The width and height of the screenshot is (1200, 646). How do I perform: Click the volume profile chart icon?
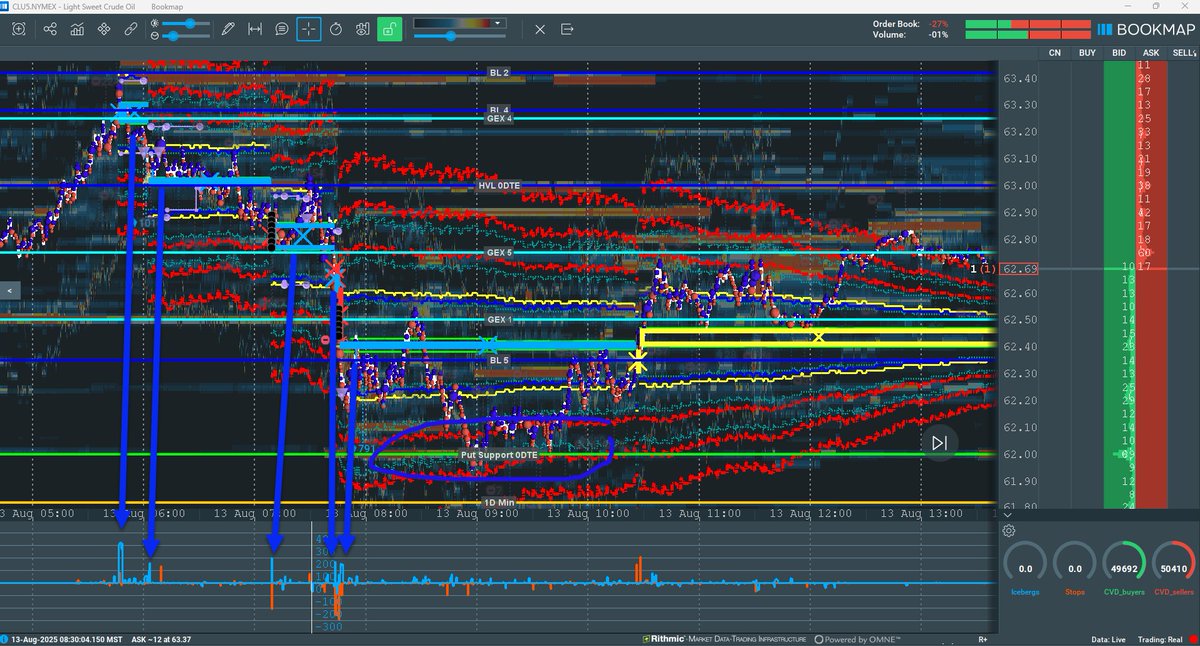75,29
